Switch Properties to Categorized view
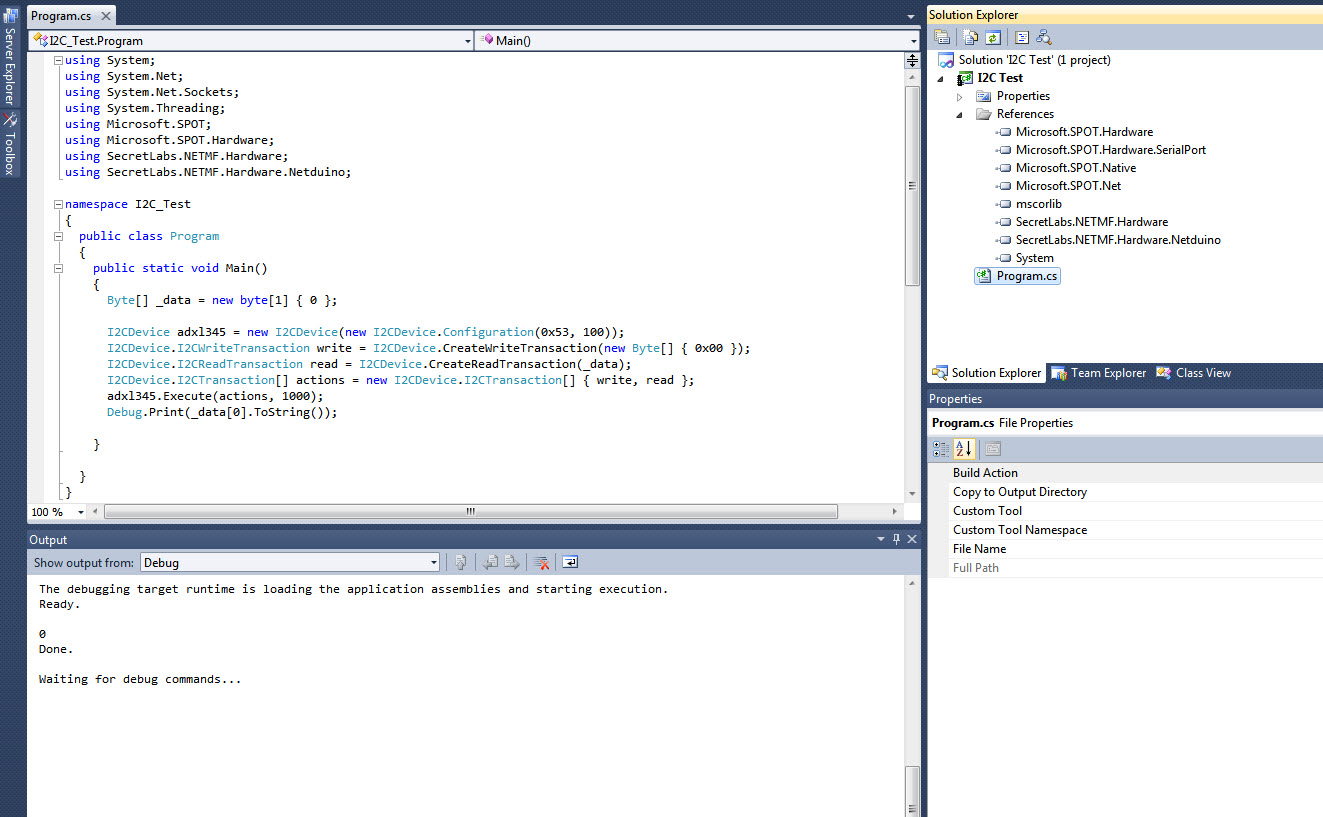The height and width of the screenshot is (817, 1323). coord(942,449)
